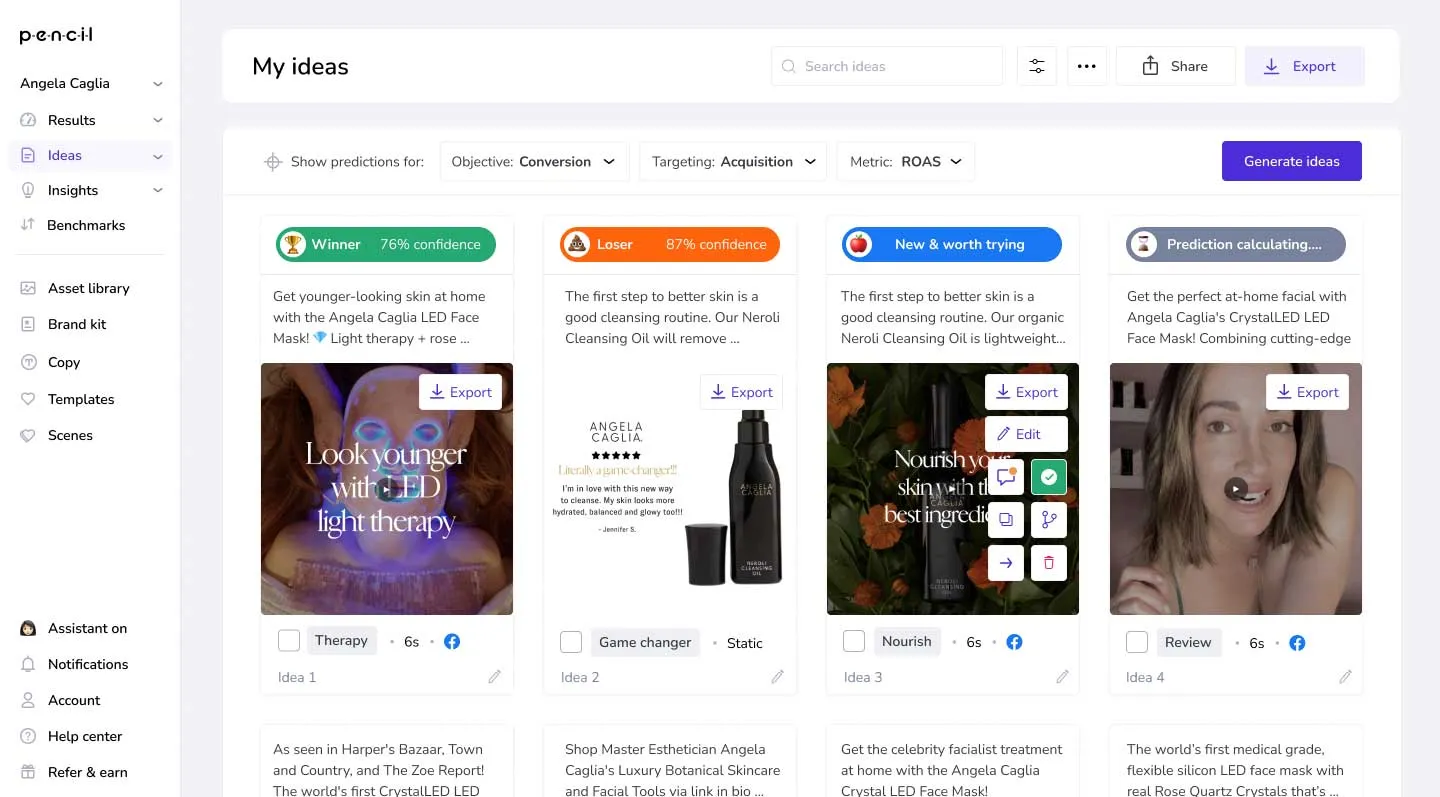The width and height of the screenshot is (1440, 797).
Task: Open the Objective Conversion dropdown
Action: point(534,162)
